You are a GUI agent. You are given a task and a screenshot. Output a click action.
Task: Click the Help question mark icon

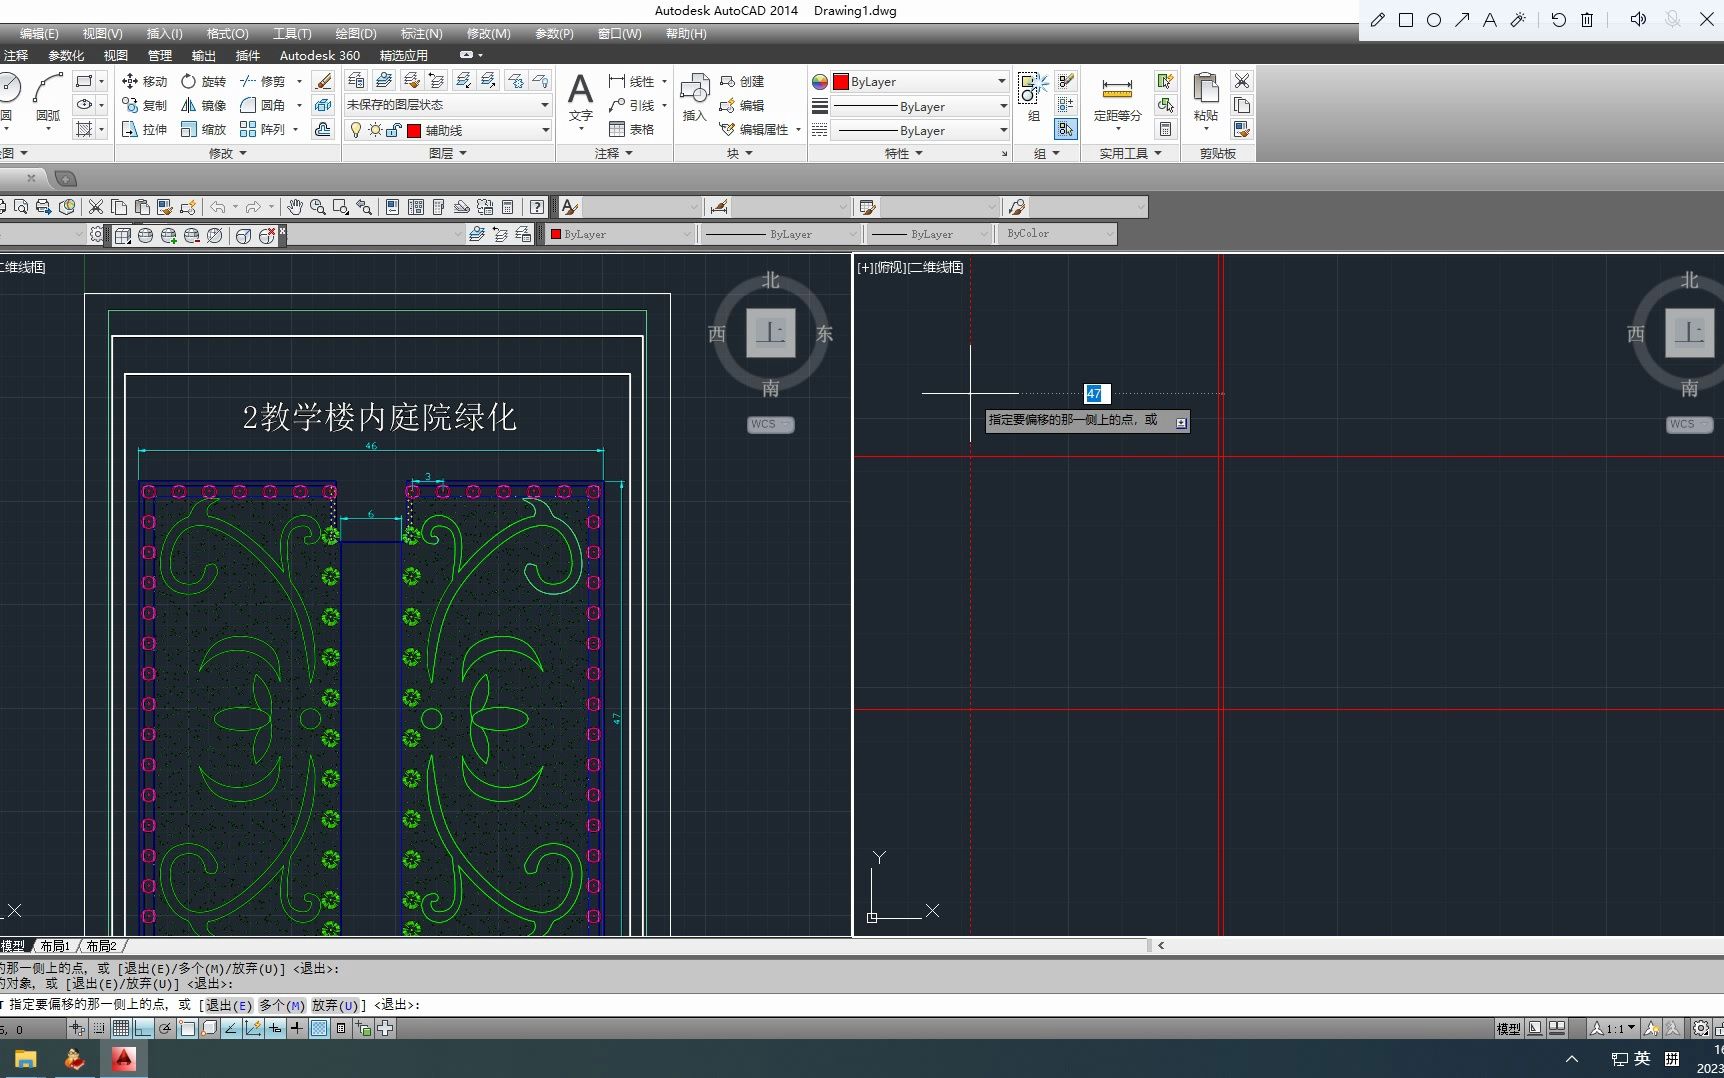[537, 207]
